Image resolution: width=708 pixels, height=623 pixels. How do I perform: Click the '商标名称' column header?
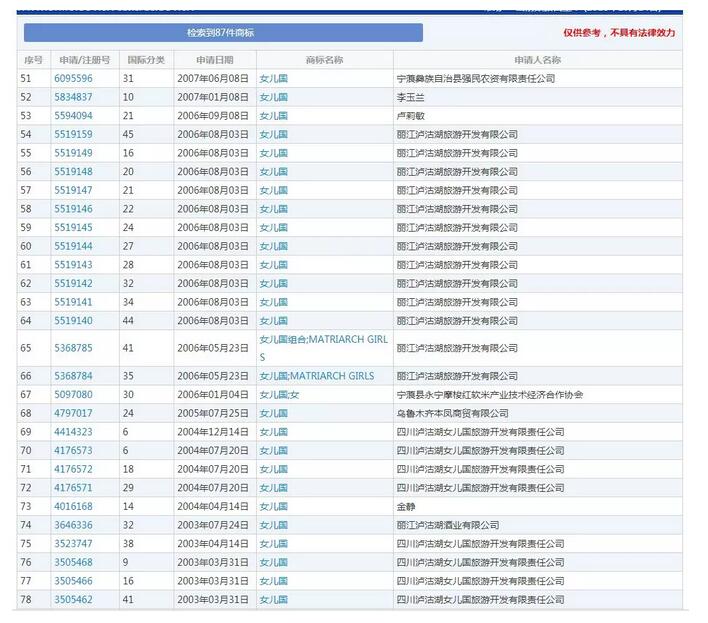click(x=323, y=60)
